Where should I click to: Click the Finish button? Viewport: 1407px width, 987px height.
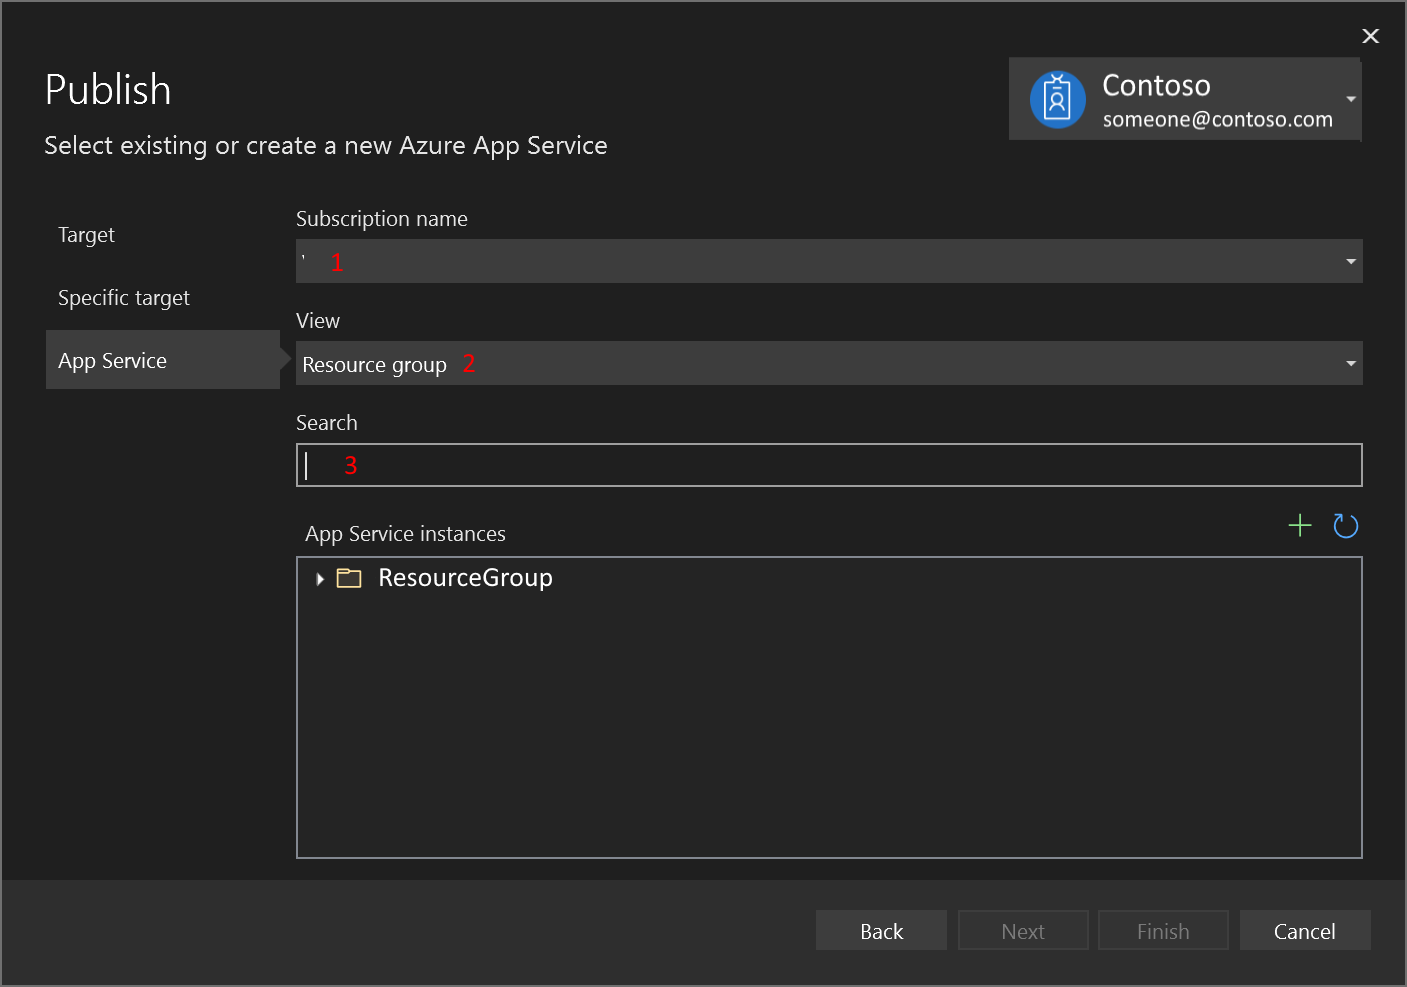click(x=1163, y=930)
